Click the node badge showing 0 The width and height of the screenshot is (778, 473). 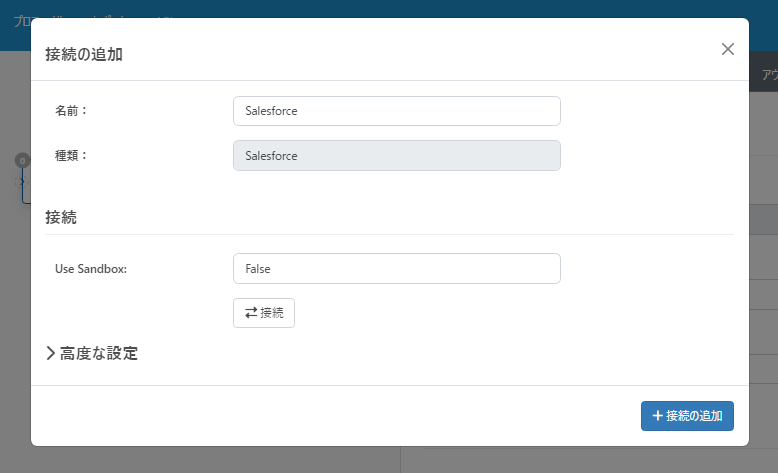tap(22, 160)
